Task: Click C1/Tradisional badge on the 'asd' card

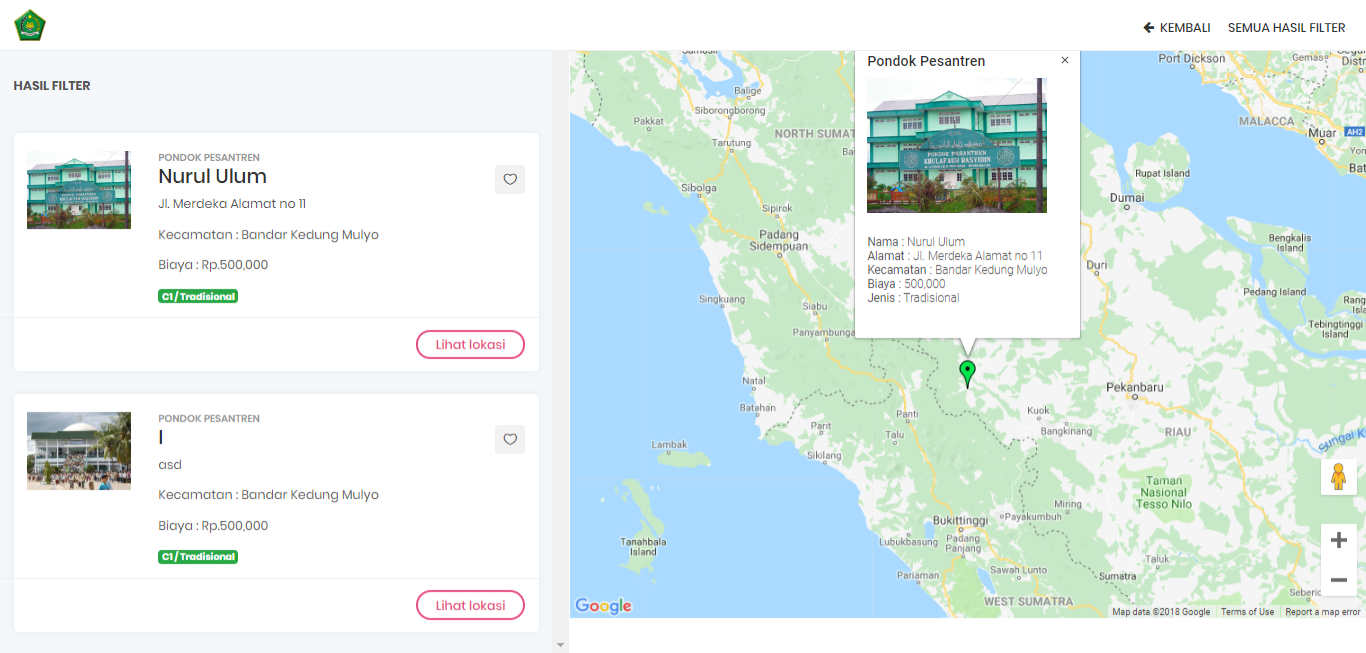Action: [x=198, y=557]
